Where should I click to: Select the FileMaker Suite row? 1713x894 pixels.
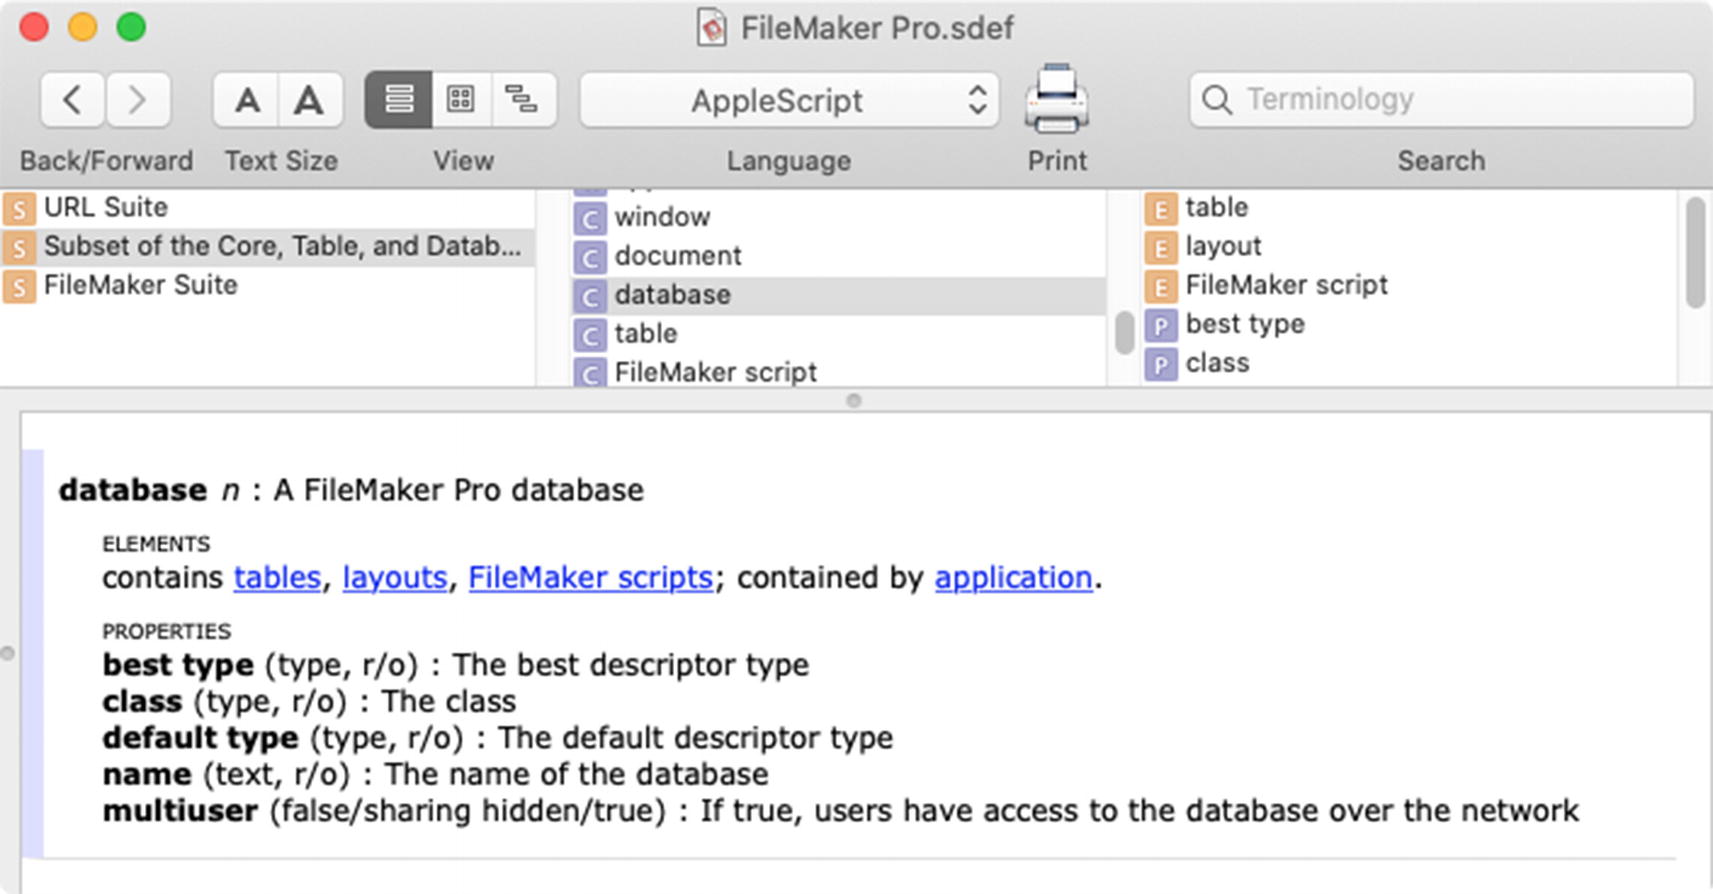tap(267, 285)
